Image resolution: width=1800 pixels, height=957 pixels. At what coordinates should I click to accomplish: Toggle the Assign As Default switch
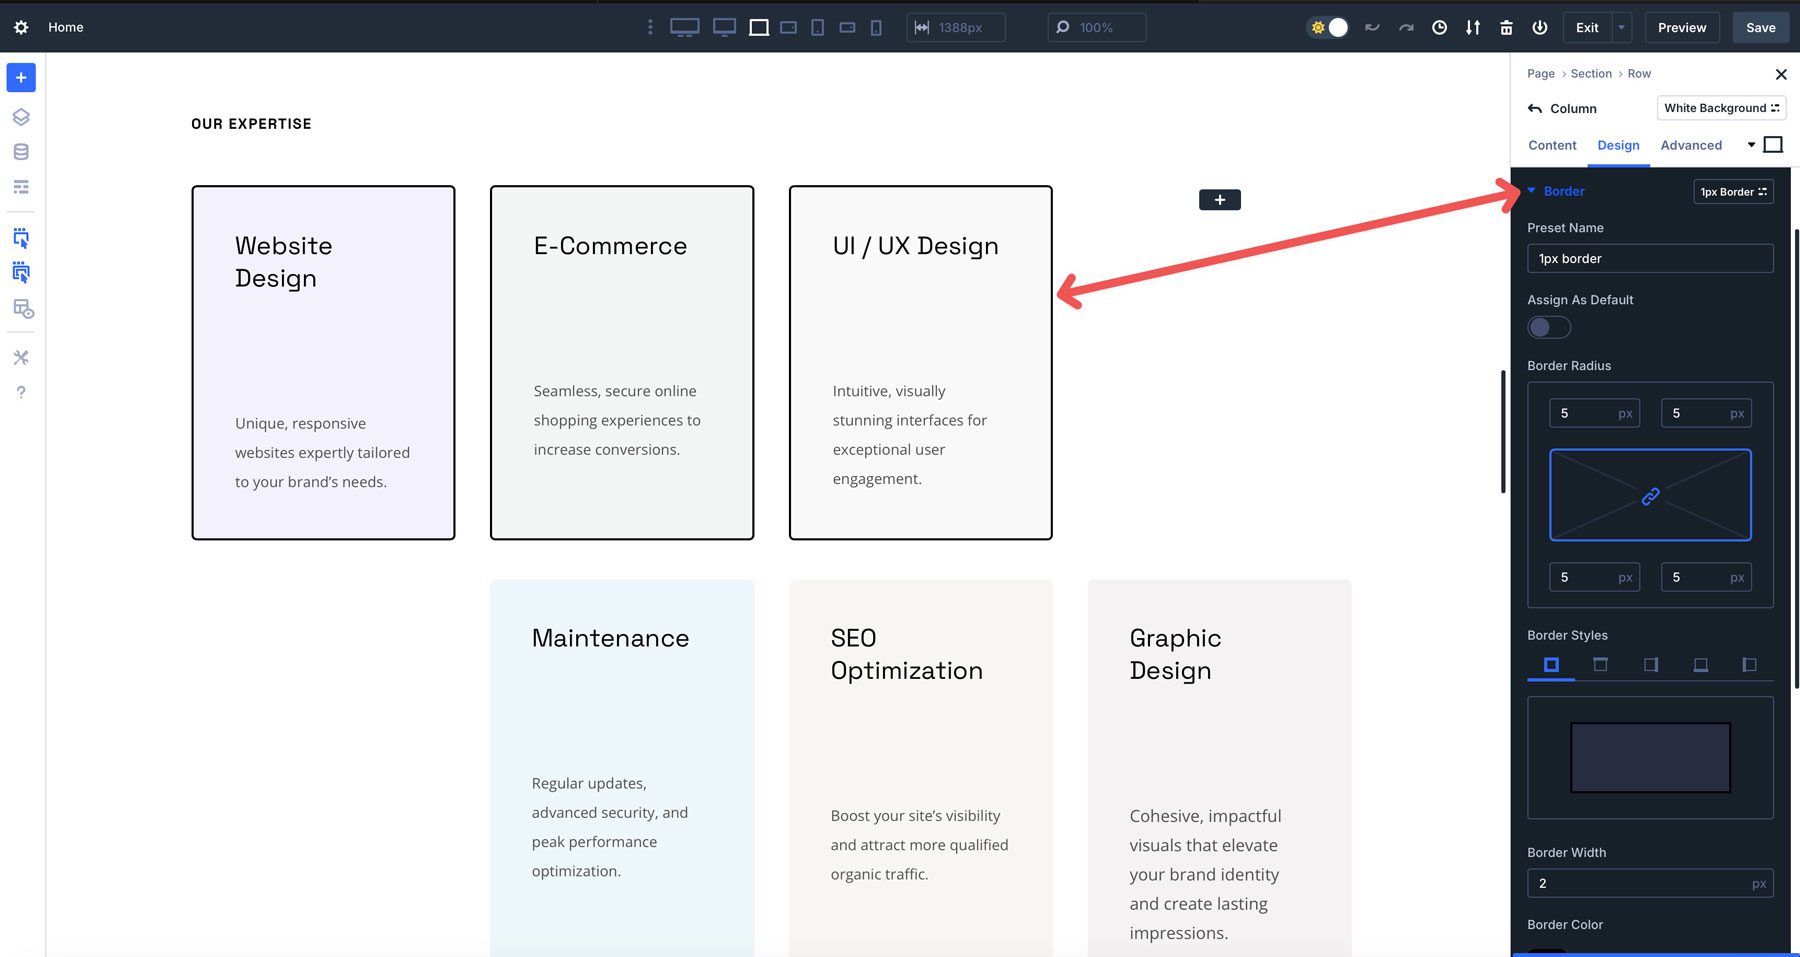click(1548, 327)
